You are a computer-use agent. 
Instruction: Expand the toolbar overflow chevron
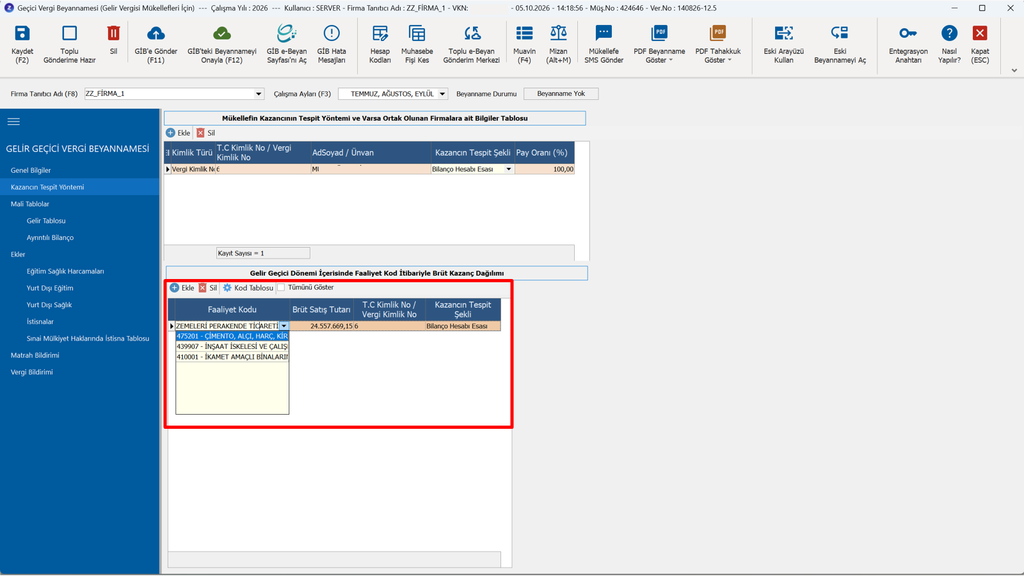(x=1014, y=70)
